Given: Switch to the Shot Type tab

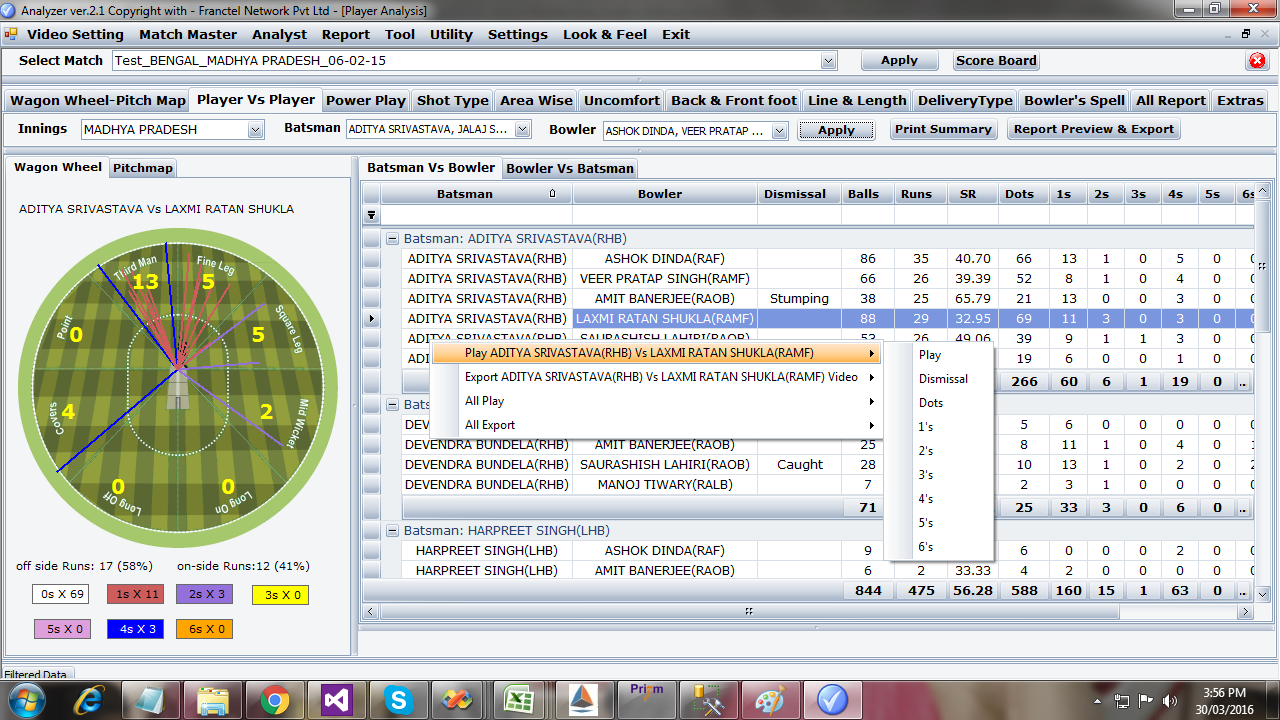Looking at the screenshot, I should 453,100.
